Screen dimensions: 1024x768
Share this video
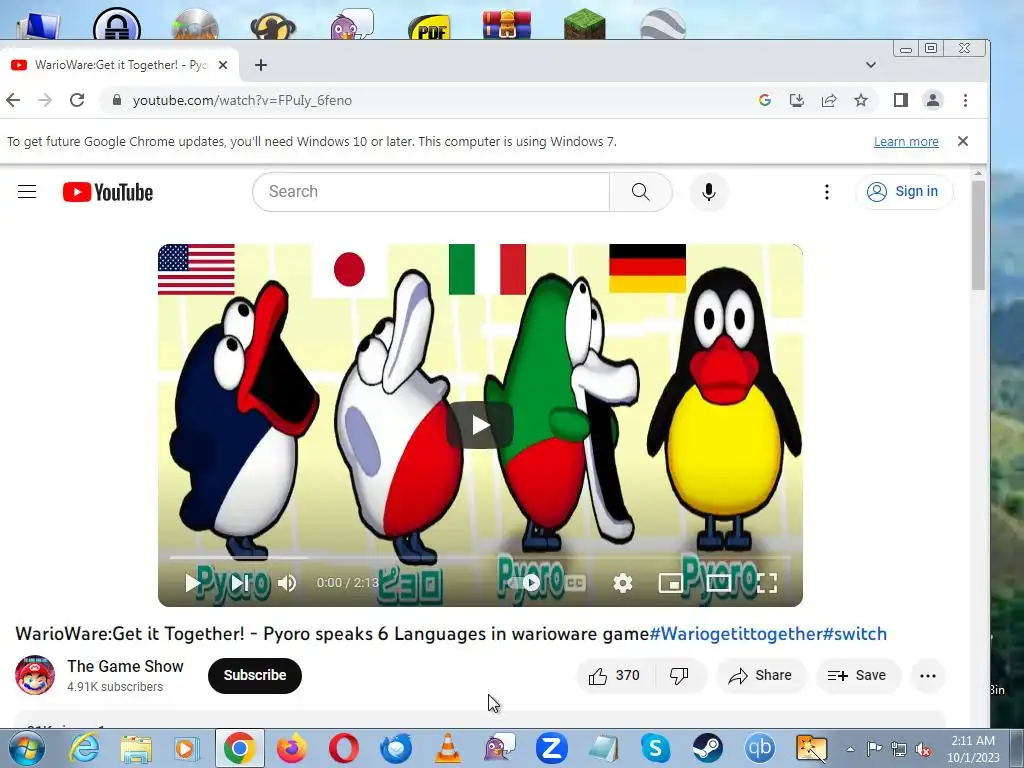[x=761, y=675]
